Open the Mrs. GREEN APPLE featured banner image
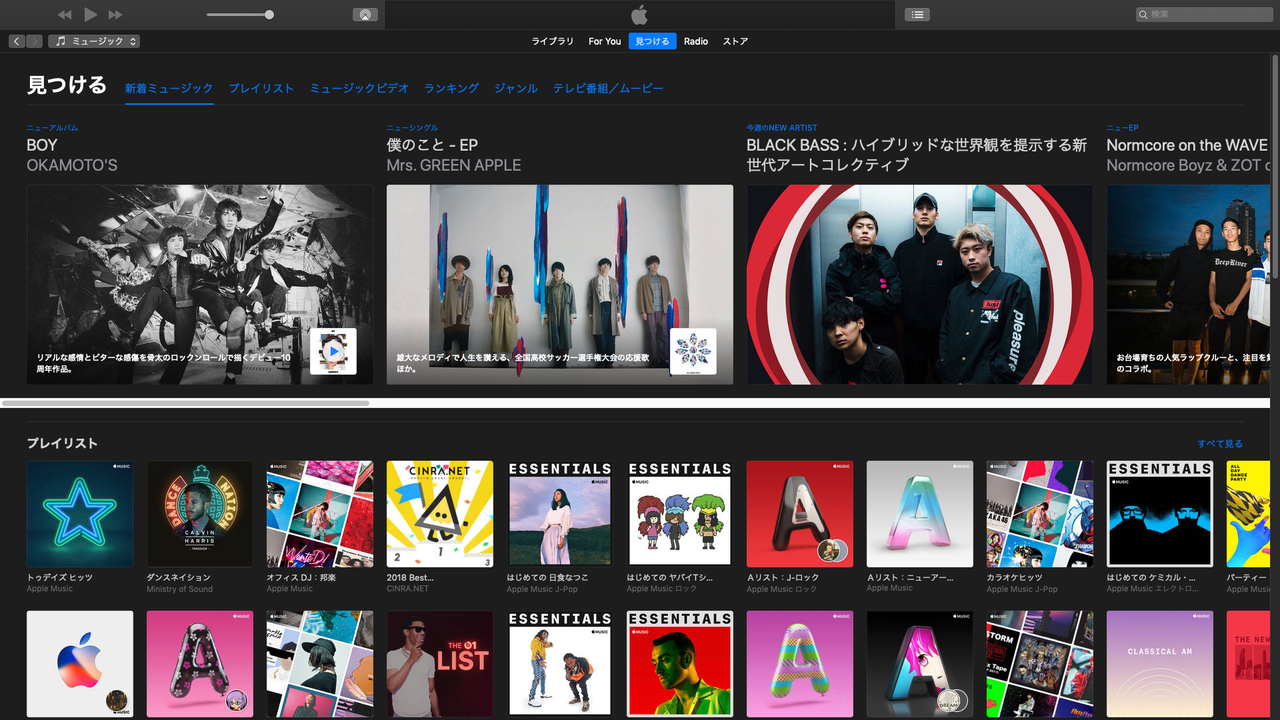1280x720 pixels. [x=560, y=284]
